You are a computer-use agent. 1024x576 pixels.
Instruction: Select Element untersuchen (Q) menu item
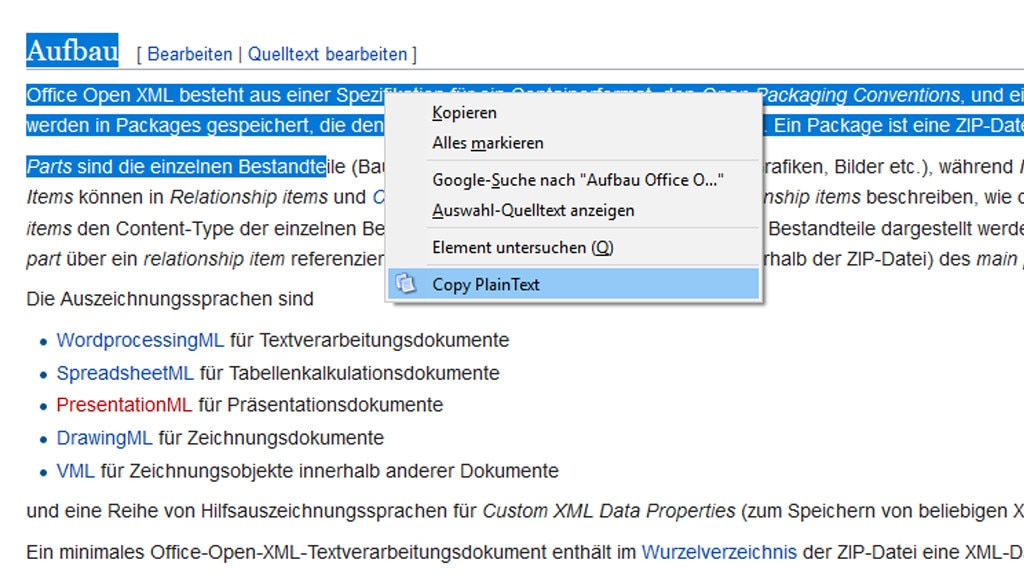click(522, 247)
